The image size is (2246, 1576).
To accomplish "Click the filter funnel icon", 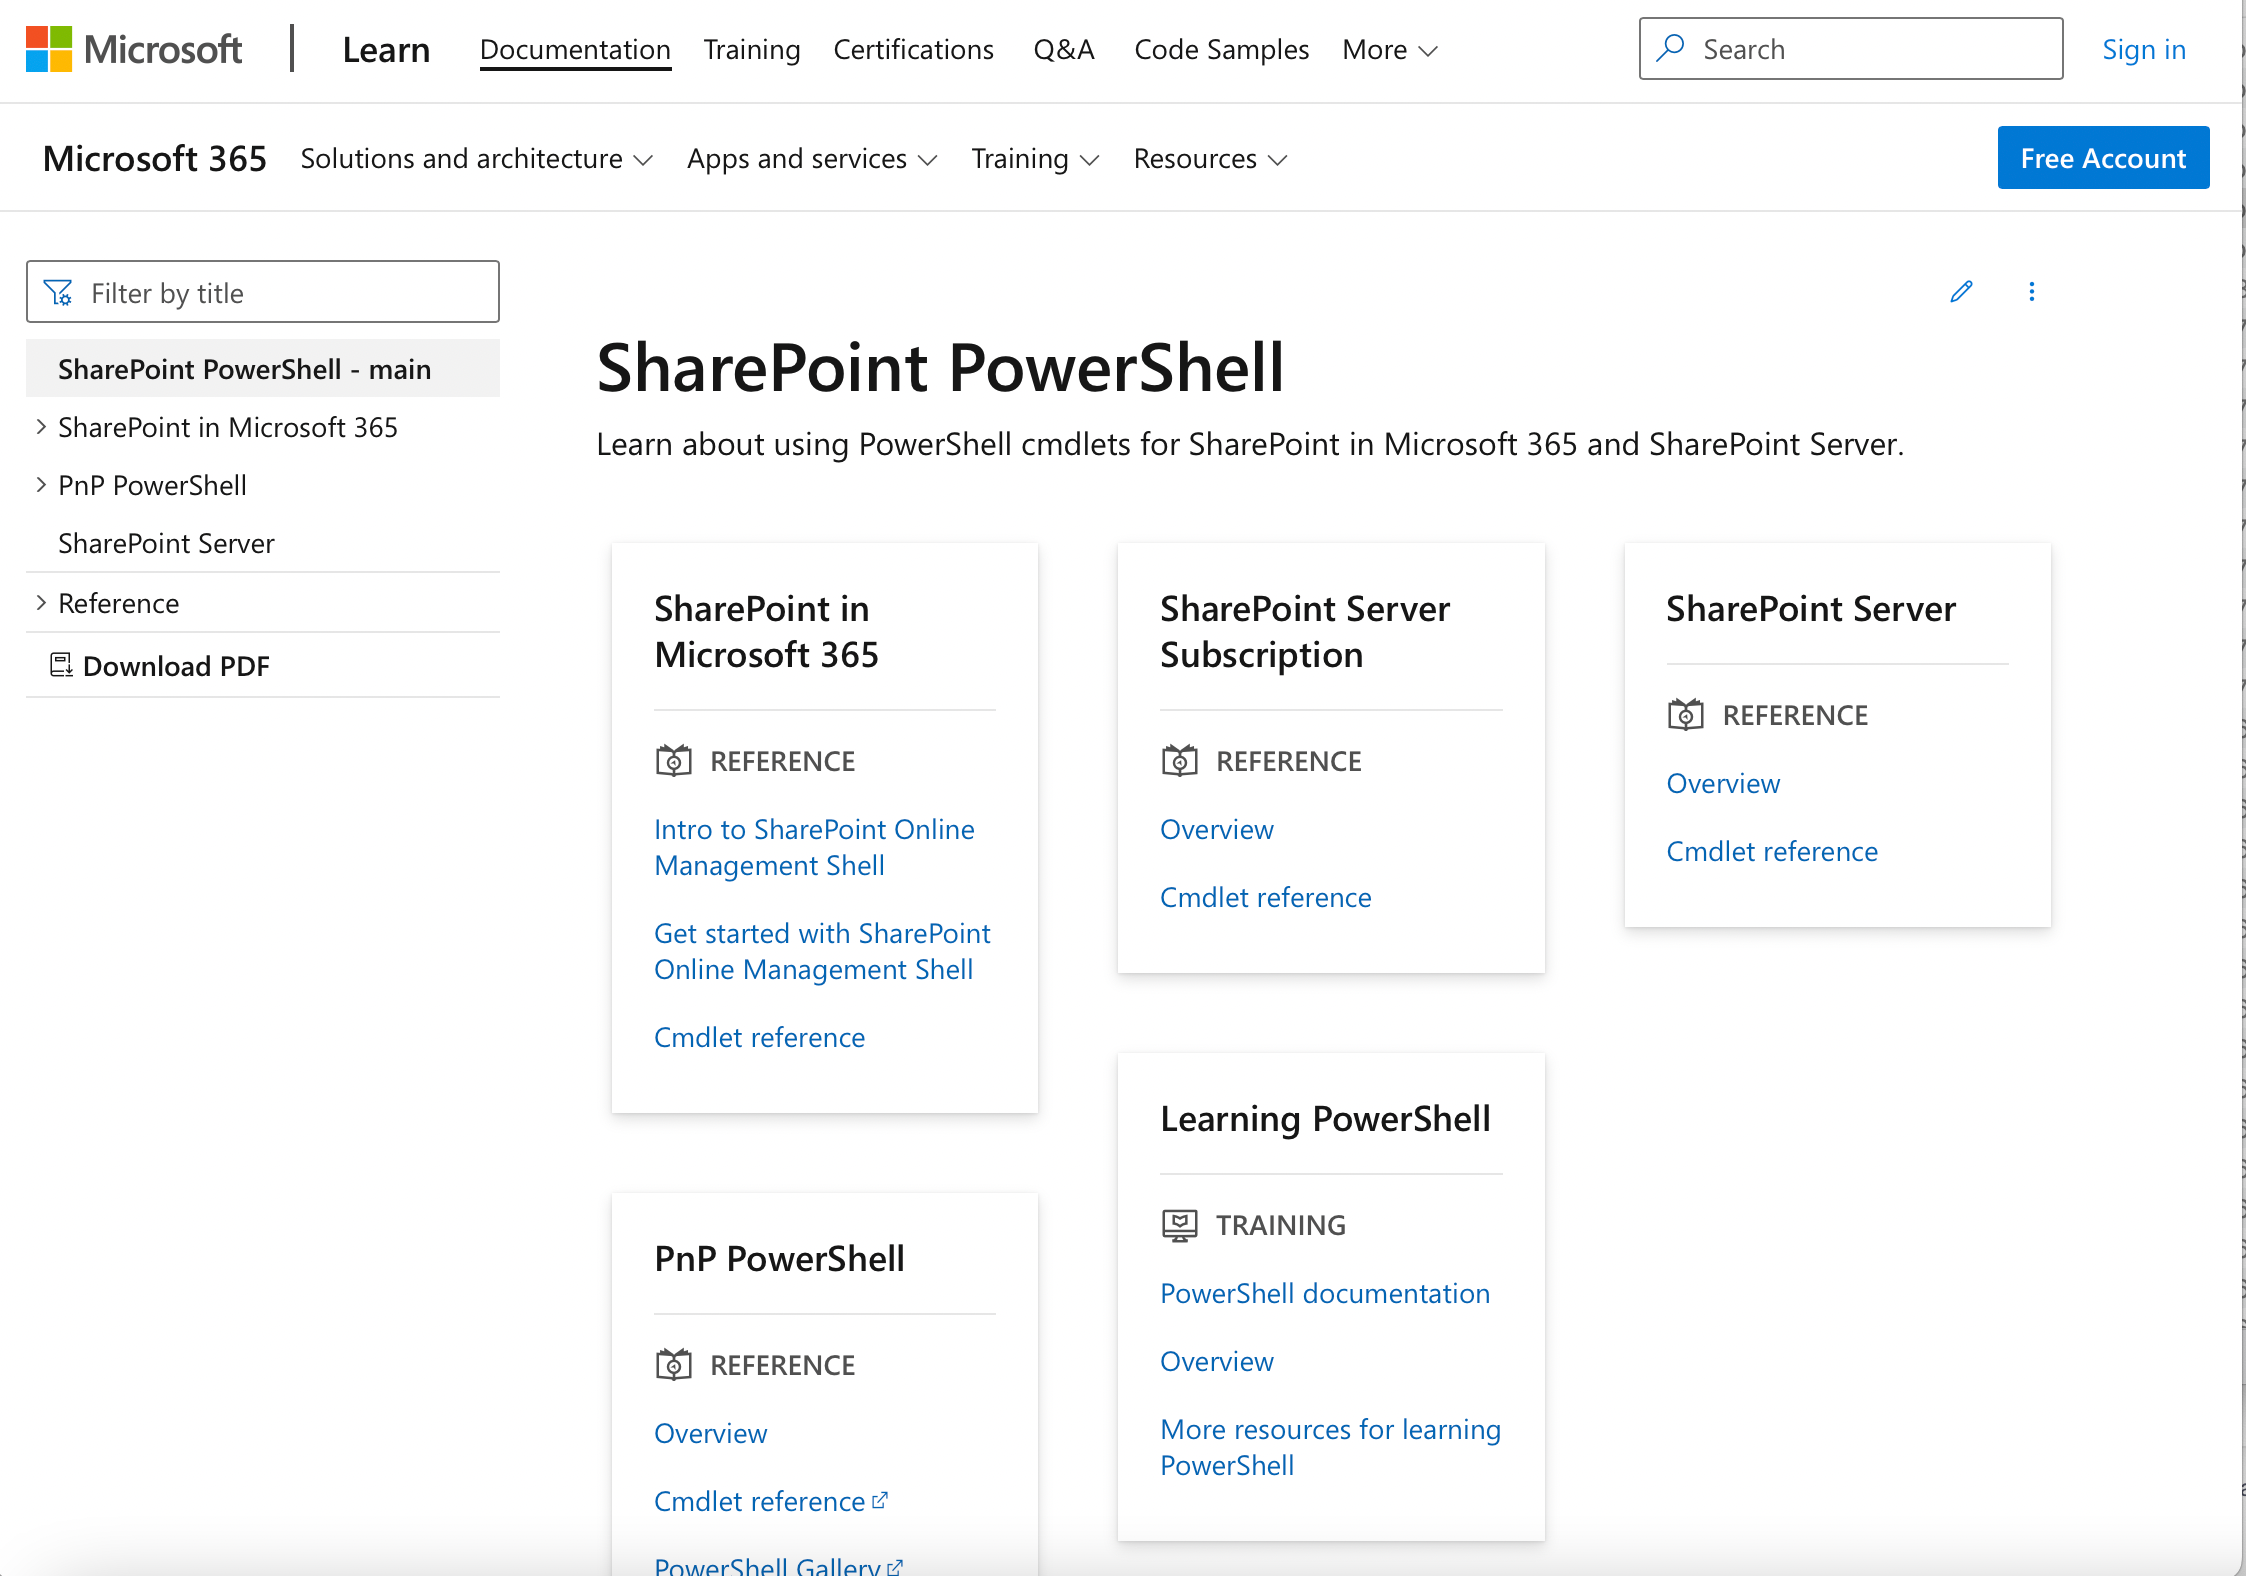I will tap(59, 292).
